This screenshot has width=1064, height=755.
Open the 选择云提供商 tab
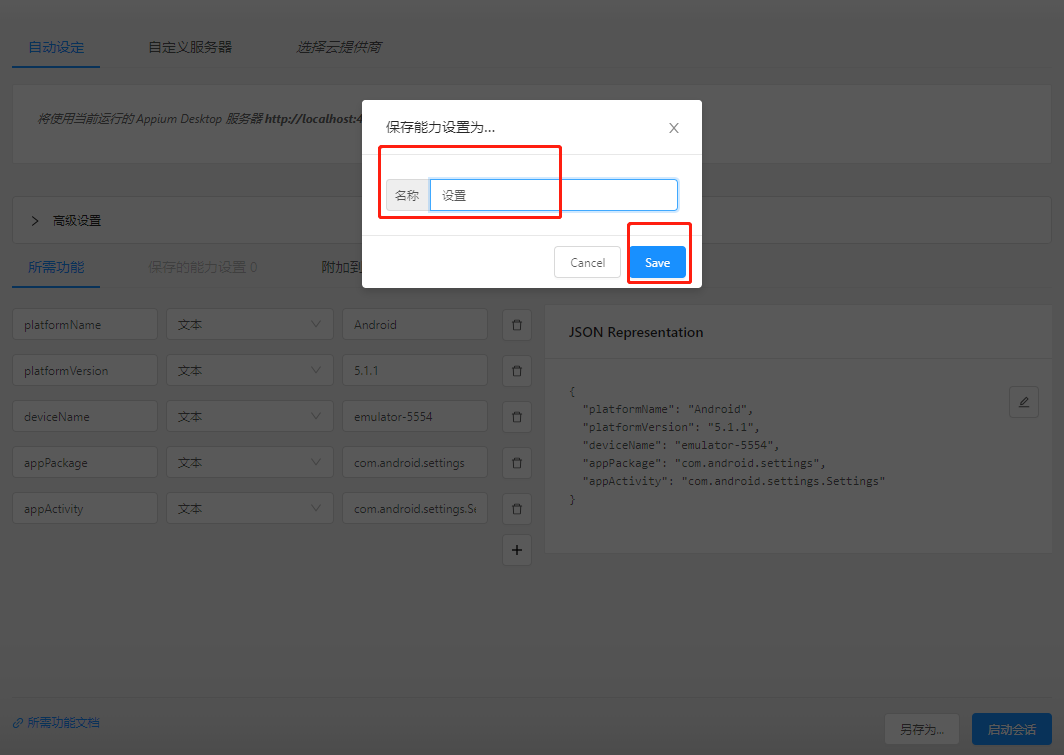[339, 47]
